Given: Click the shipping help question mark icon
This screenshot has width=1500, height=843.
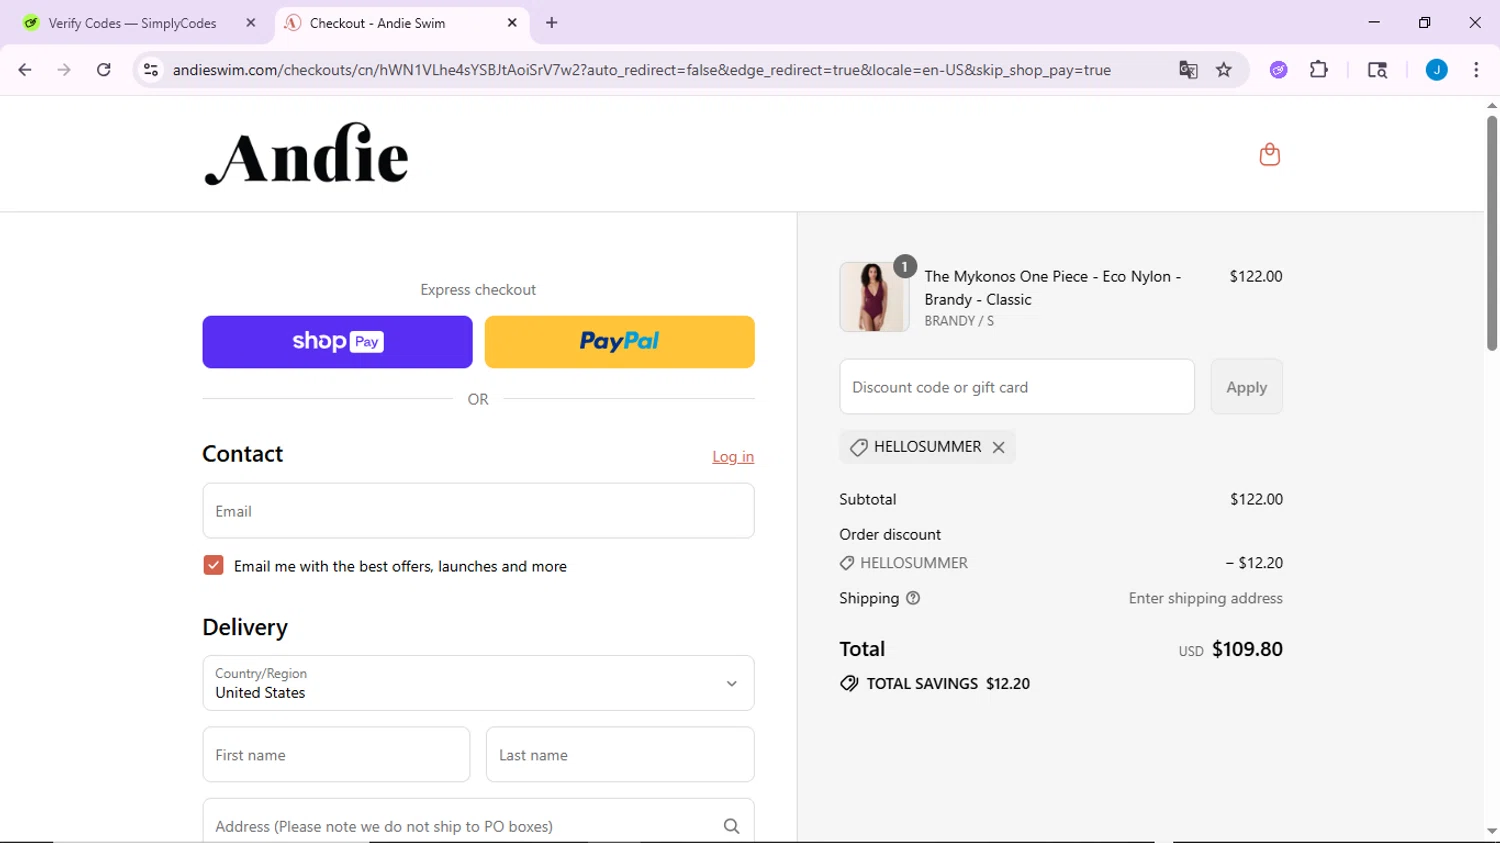Looking at the screenshot, I should coord(913,598).
